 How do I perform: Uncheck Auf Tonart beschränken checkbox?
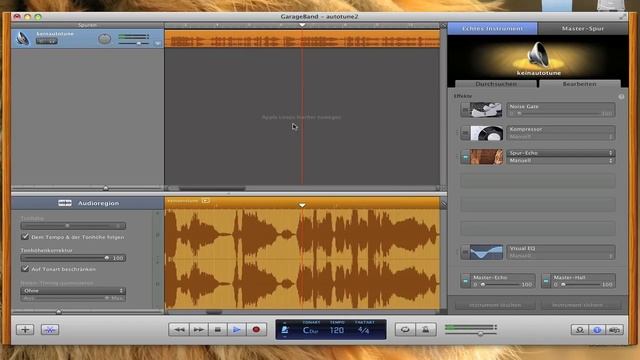[x=25, y=269]
